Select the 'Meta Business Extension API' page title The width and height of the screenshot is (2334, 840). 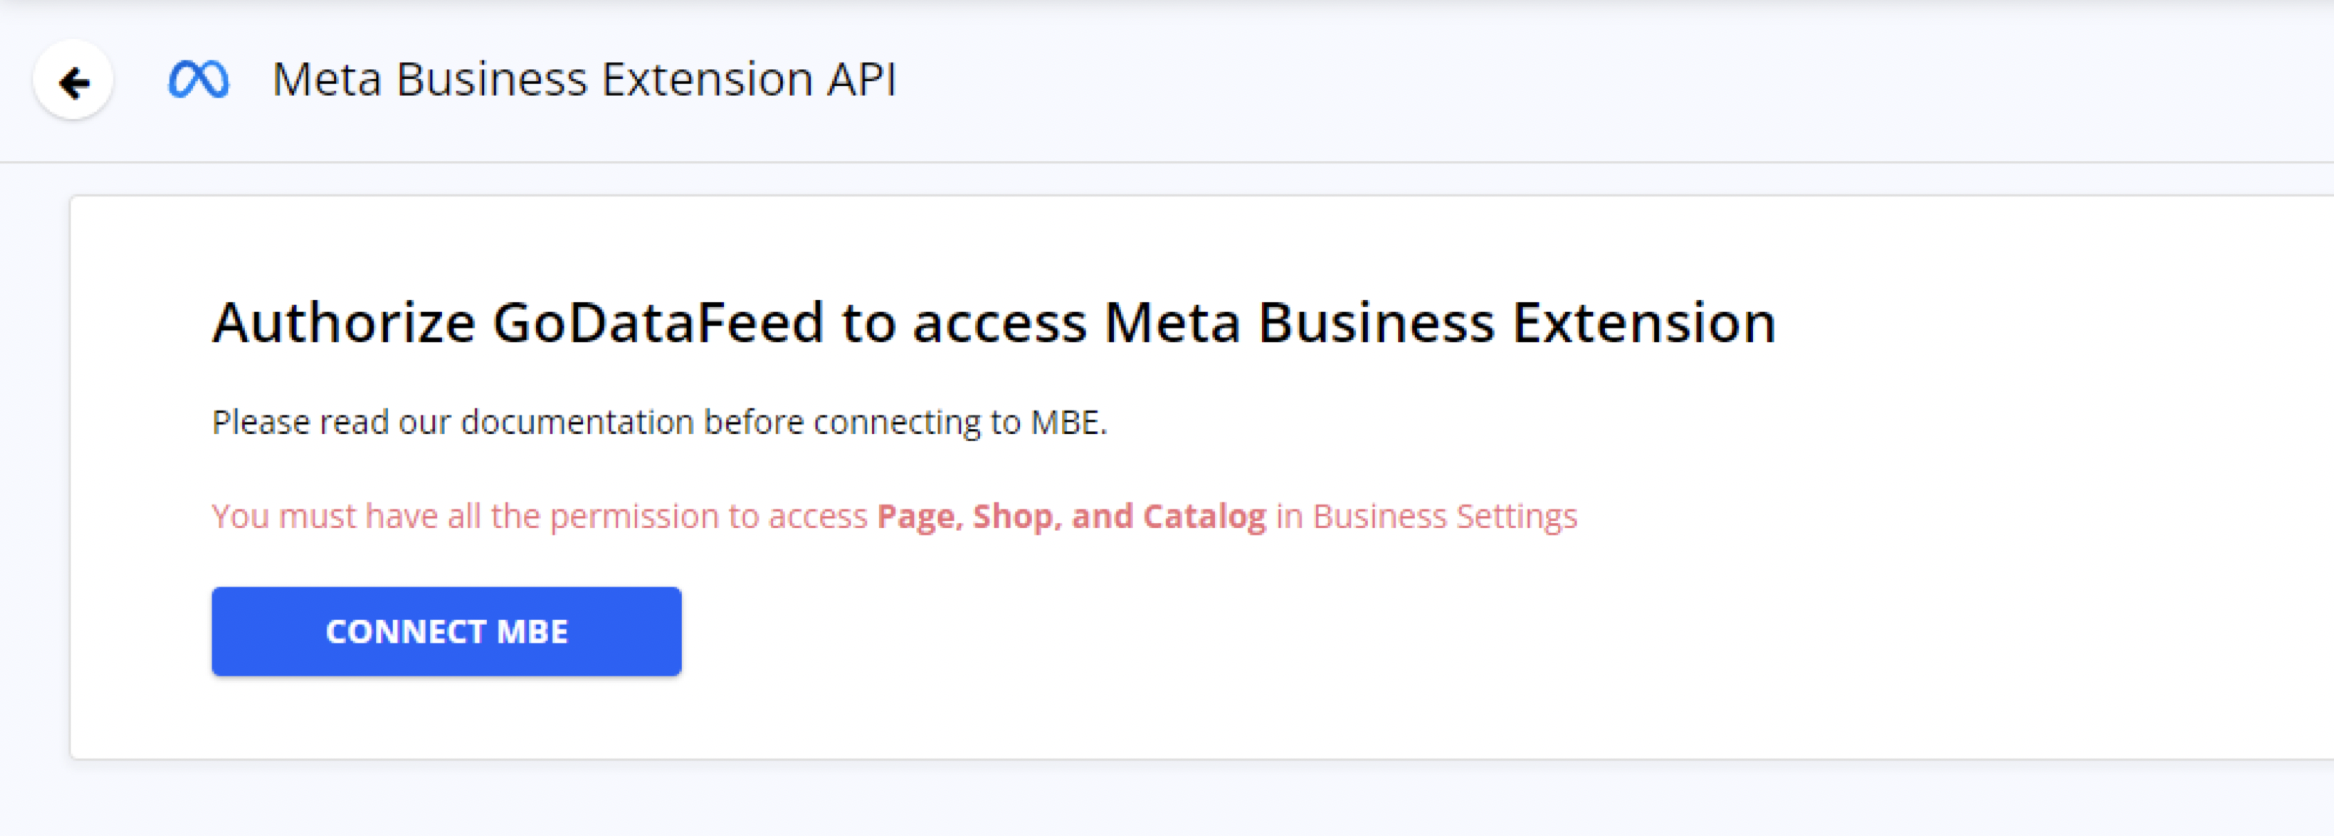(584, 79)
